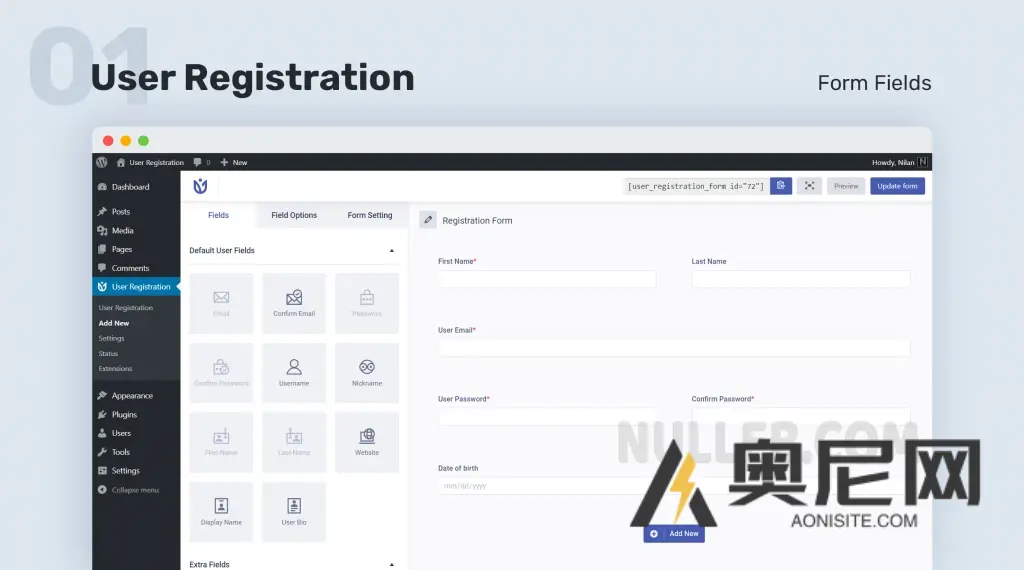Select the Last Name field tile
The width and height of the screenshot is (1024, 570).
294,442
